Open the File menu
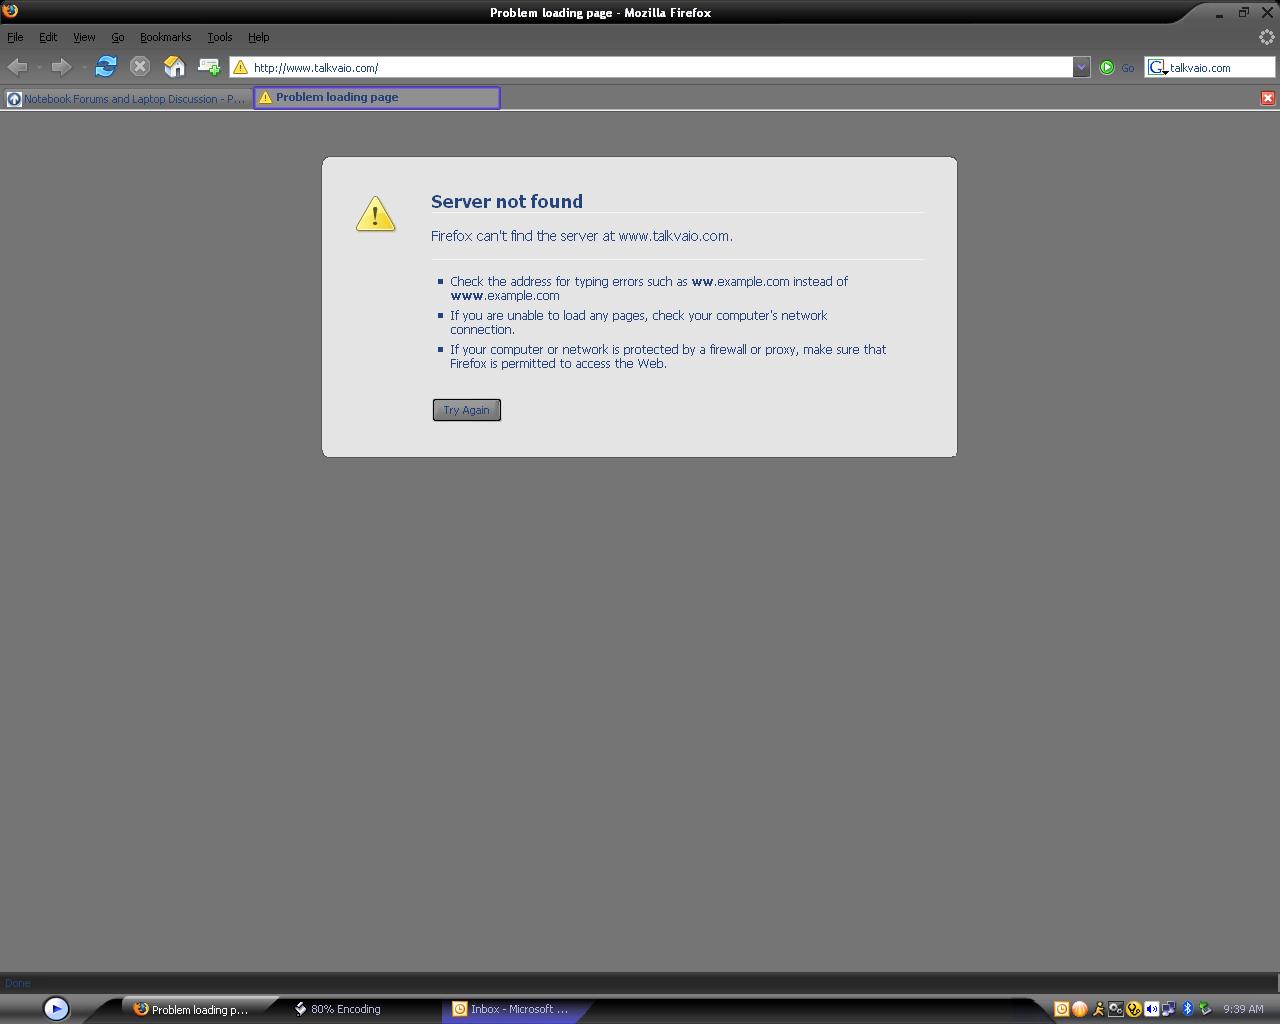This screenshot has width=1280, height=1024. coord(15,37)
